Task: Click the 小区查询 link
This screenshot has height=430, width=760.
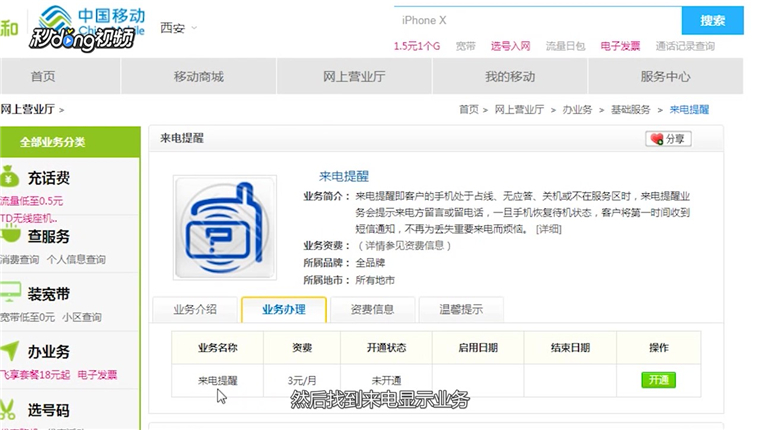Action: coord(82,317)
